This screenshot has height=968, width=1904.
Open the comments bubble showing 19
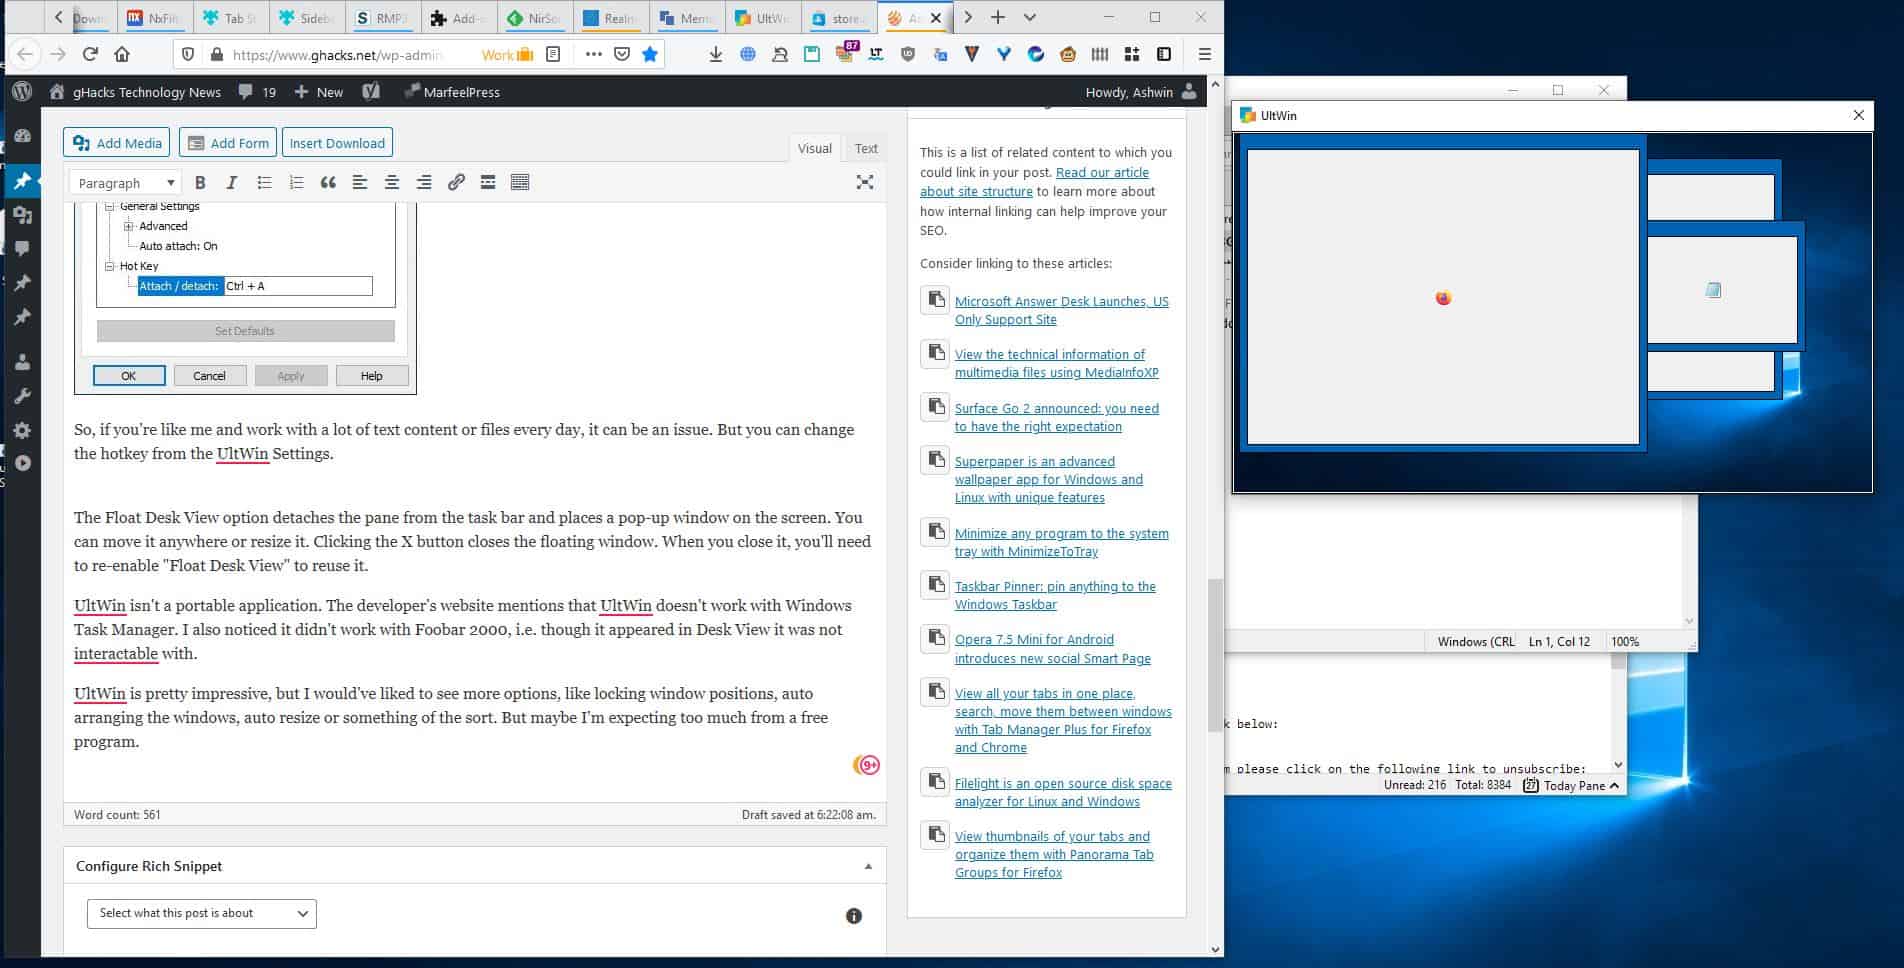tap(257, 92)
